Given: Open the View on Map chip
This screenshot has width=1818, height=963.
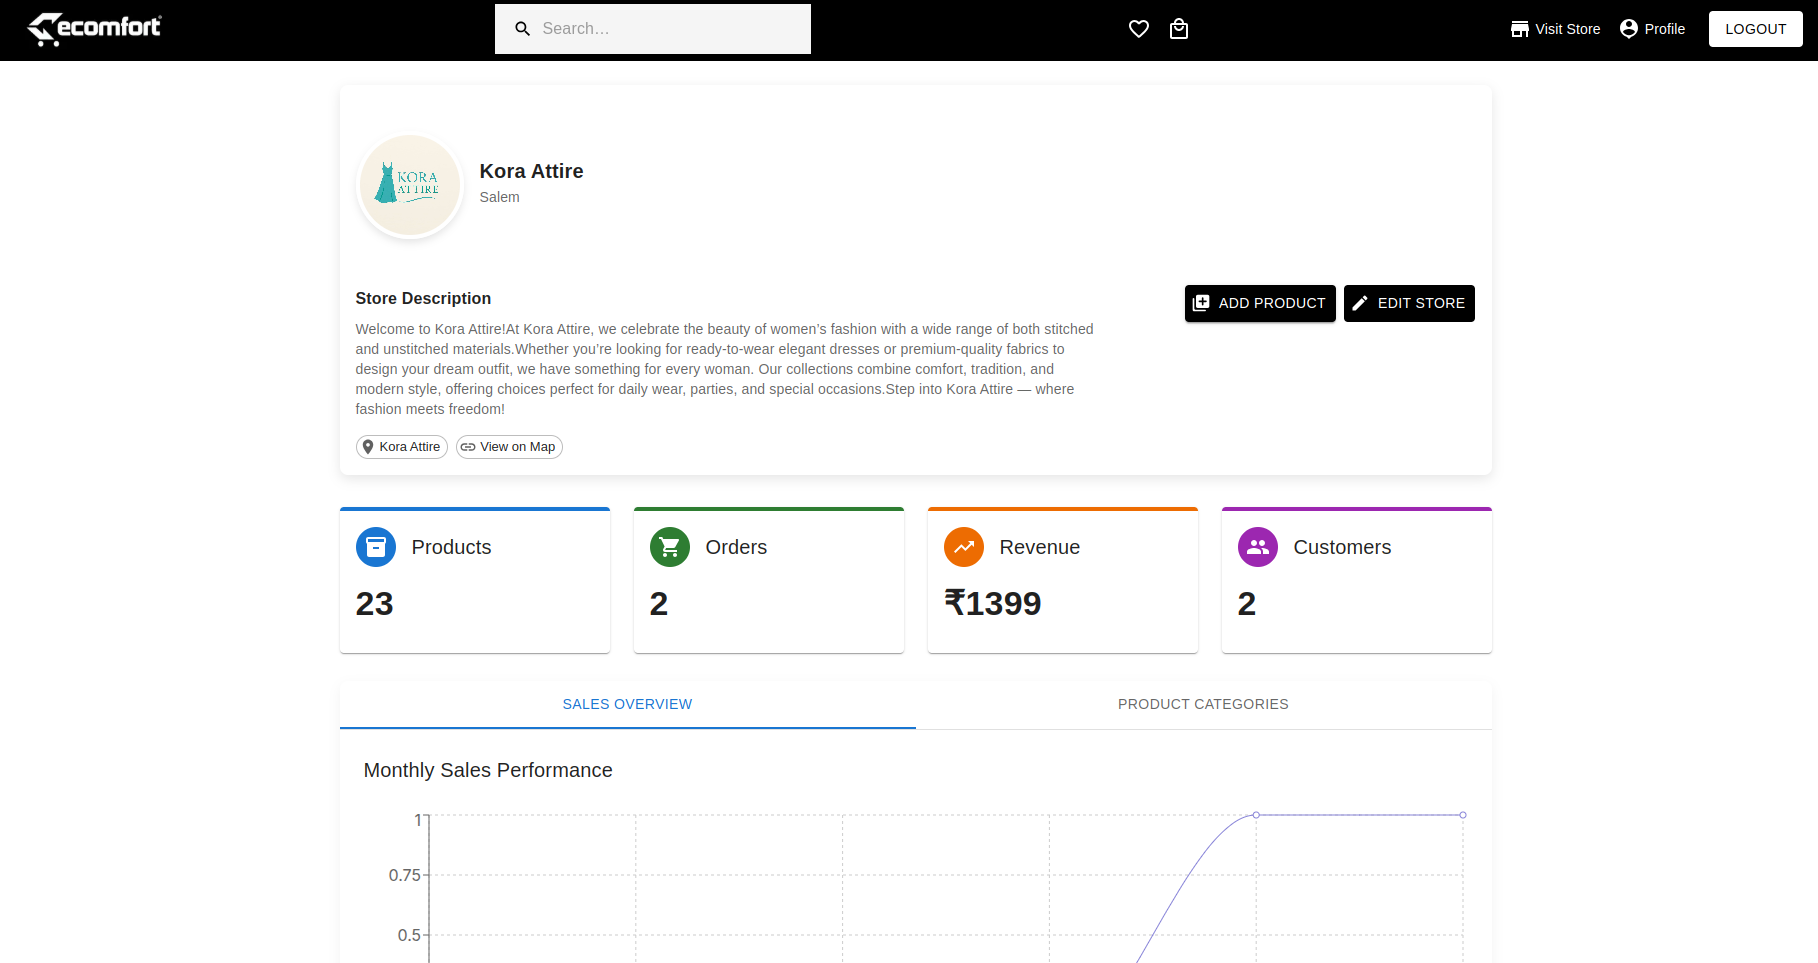Looking at the screenshot, I should 509,447.
